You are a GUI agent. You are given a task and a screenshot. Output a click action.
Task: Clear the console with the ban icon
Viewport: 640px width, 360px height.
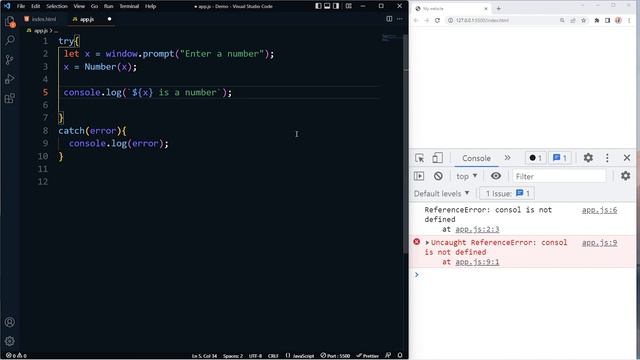pos(438,176)
